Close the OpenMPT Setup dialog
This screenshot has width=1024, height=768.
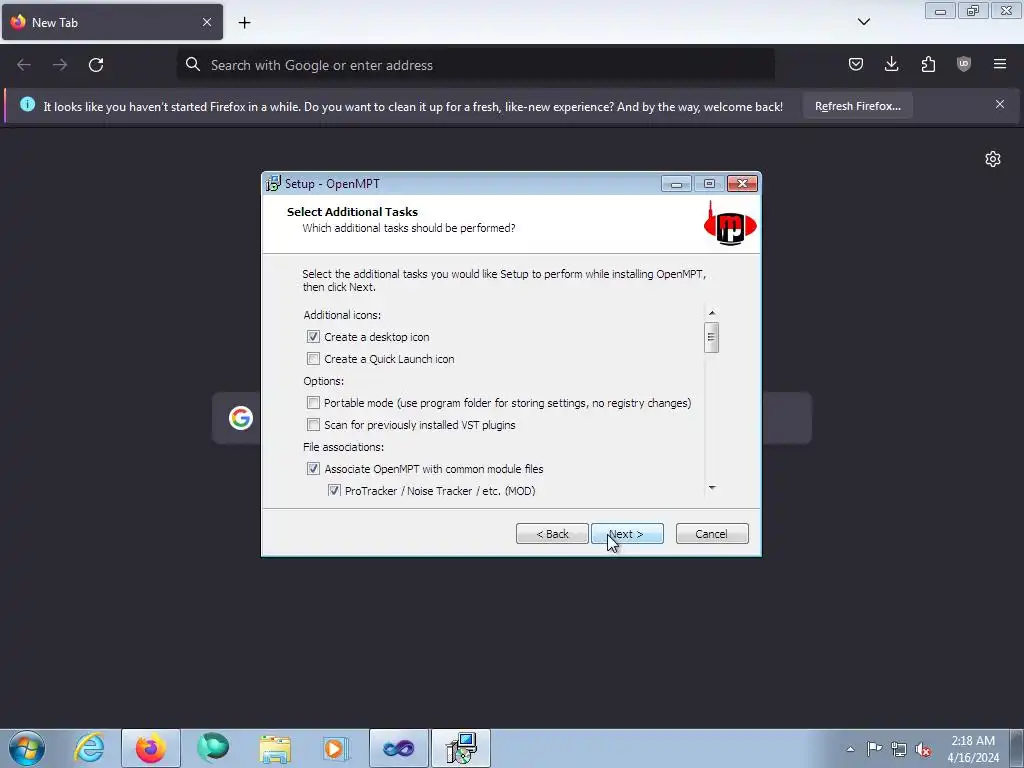pyautogui.click(x=742, y=184)
